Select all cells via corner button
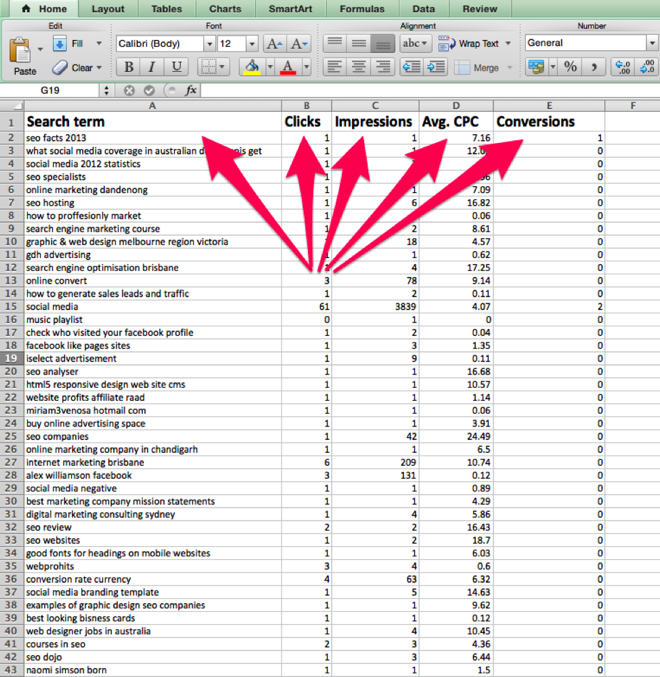Image resolution: width=660 pixels, height=677 pixels. coord(12,106)
